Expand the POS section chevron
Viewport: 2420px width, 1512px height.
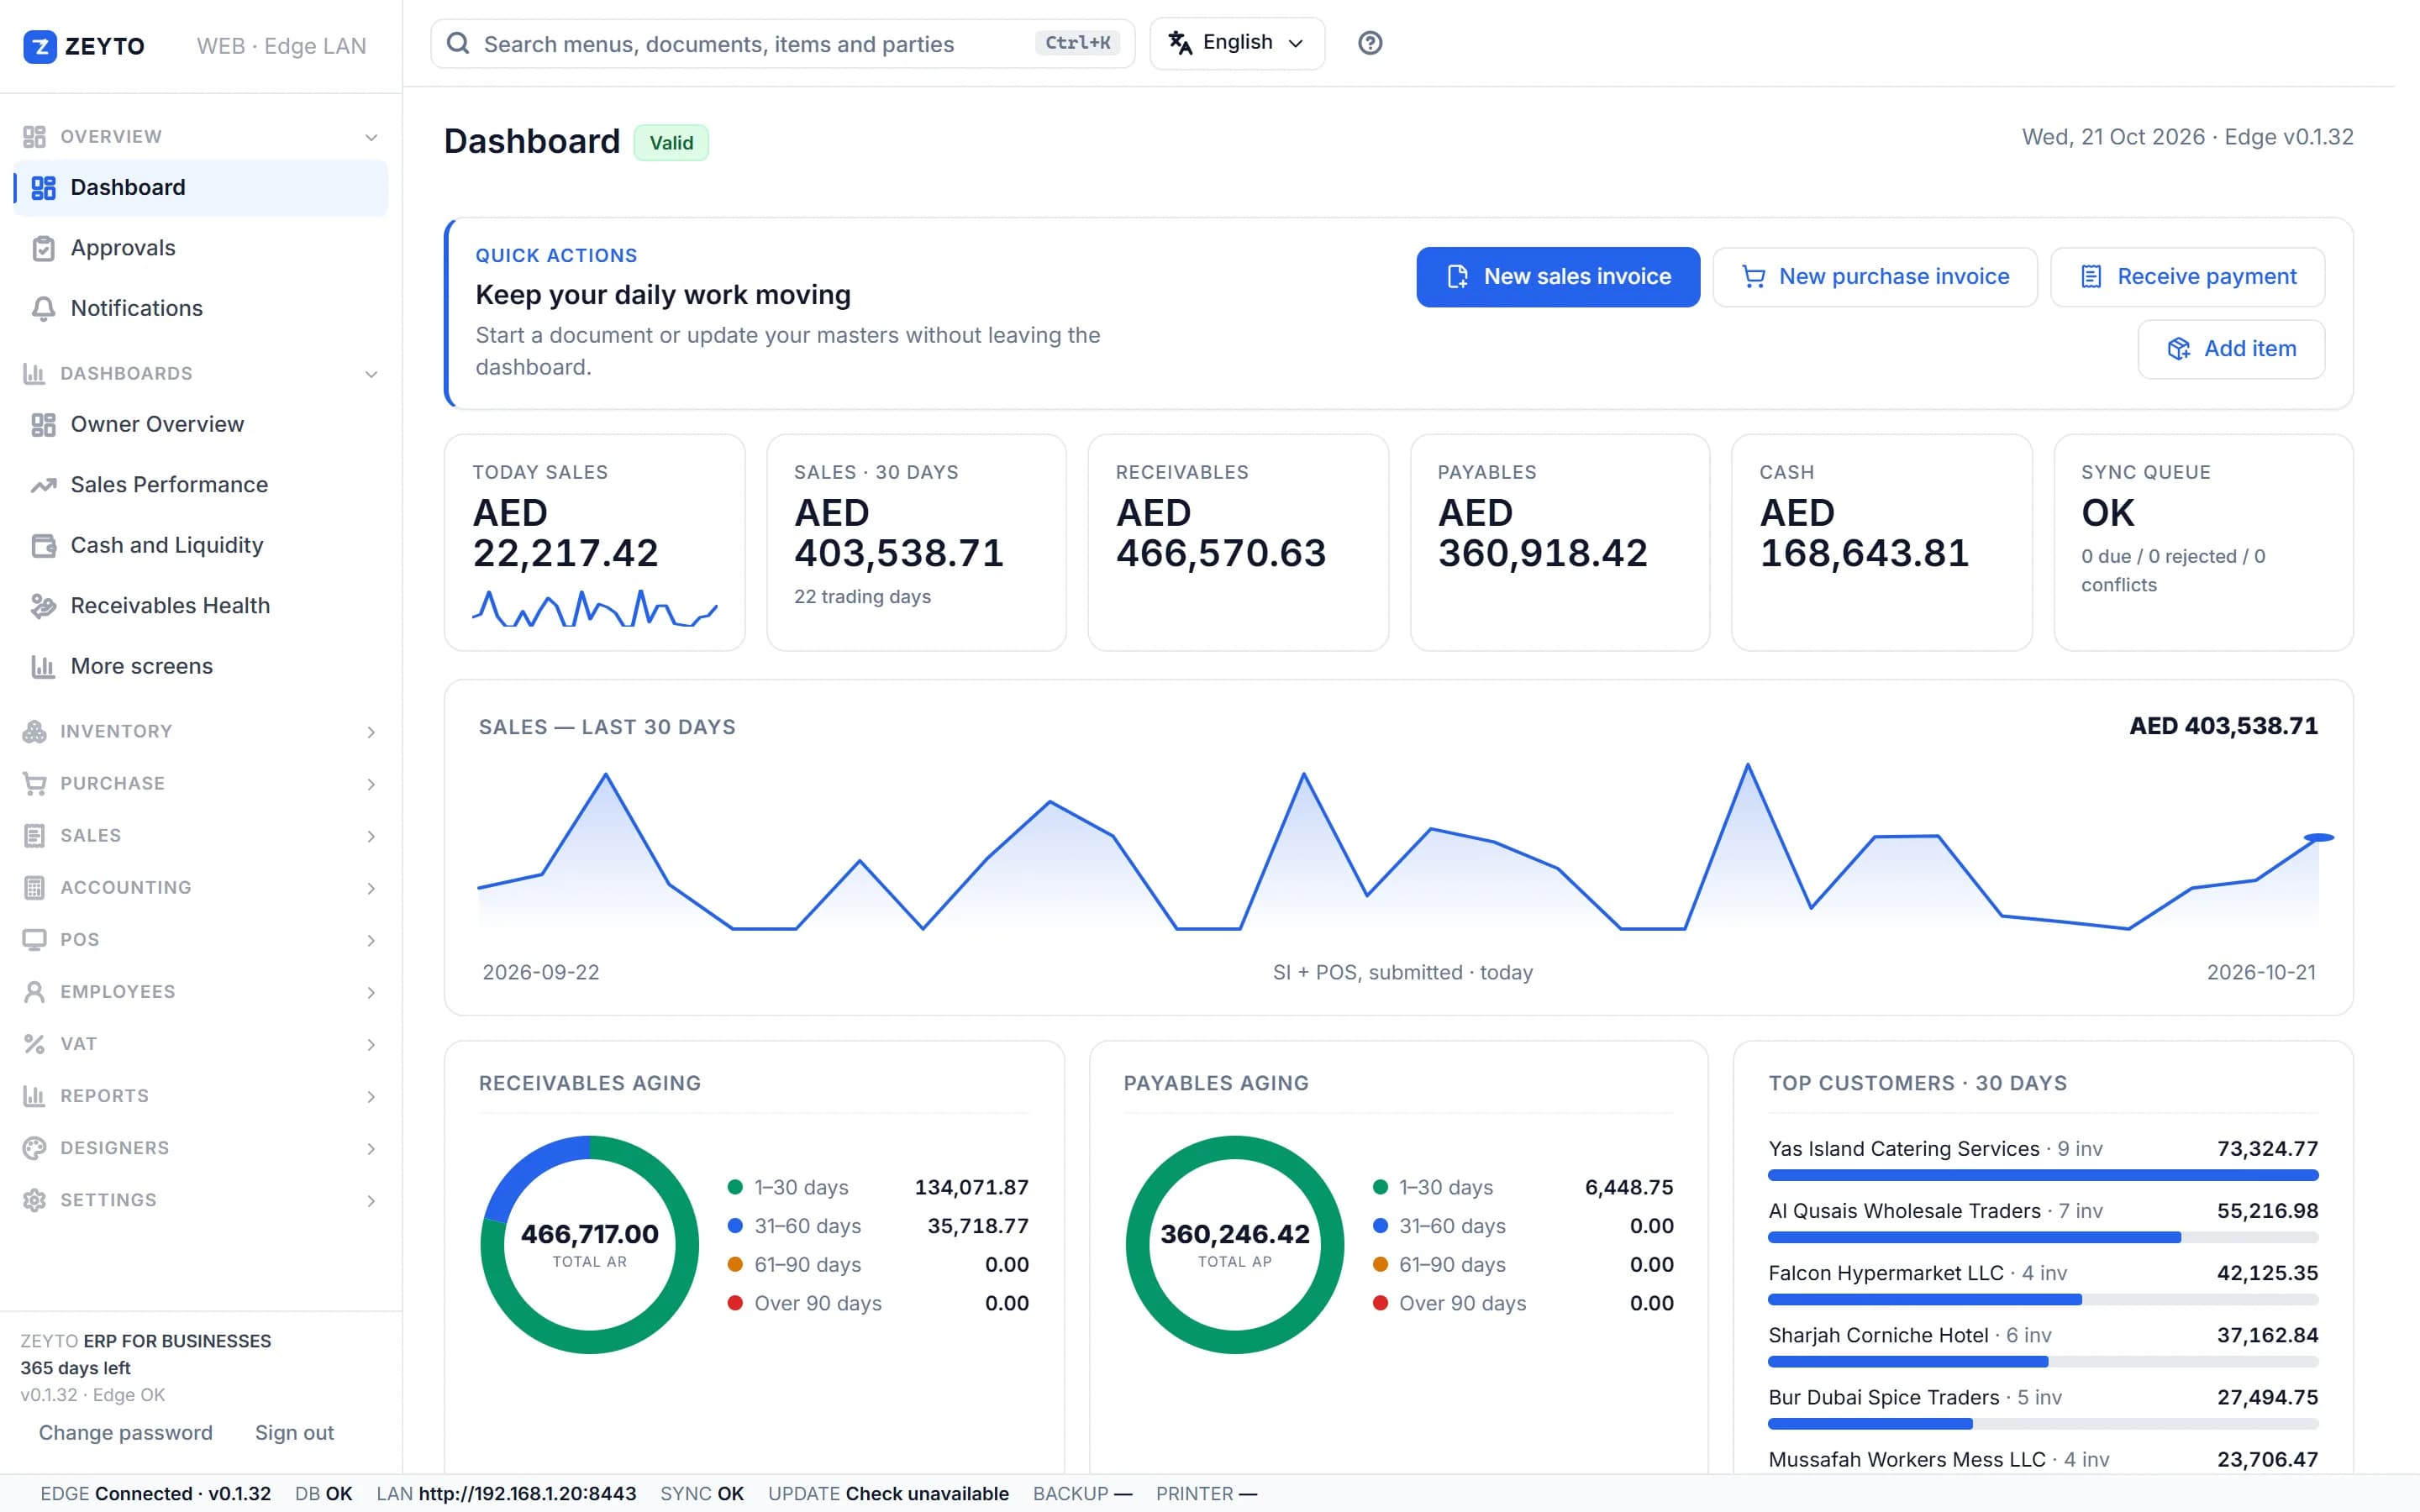371,940
